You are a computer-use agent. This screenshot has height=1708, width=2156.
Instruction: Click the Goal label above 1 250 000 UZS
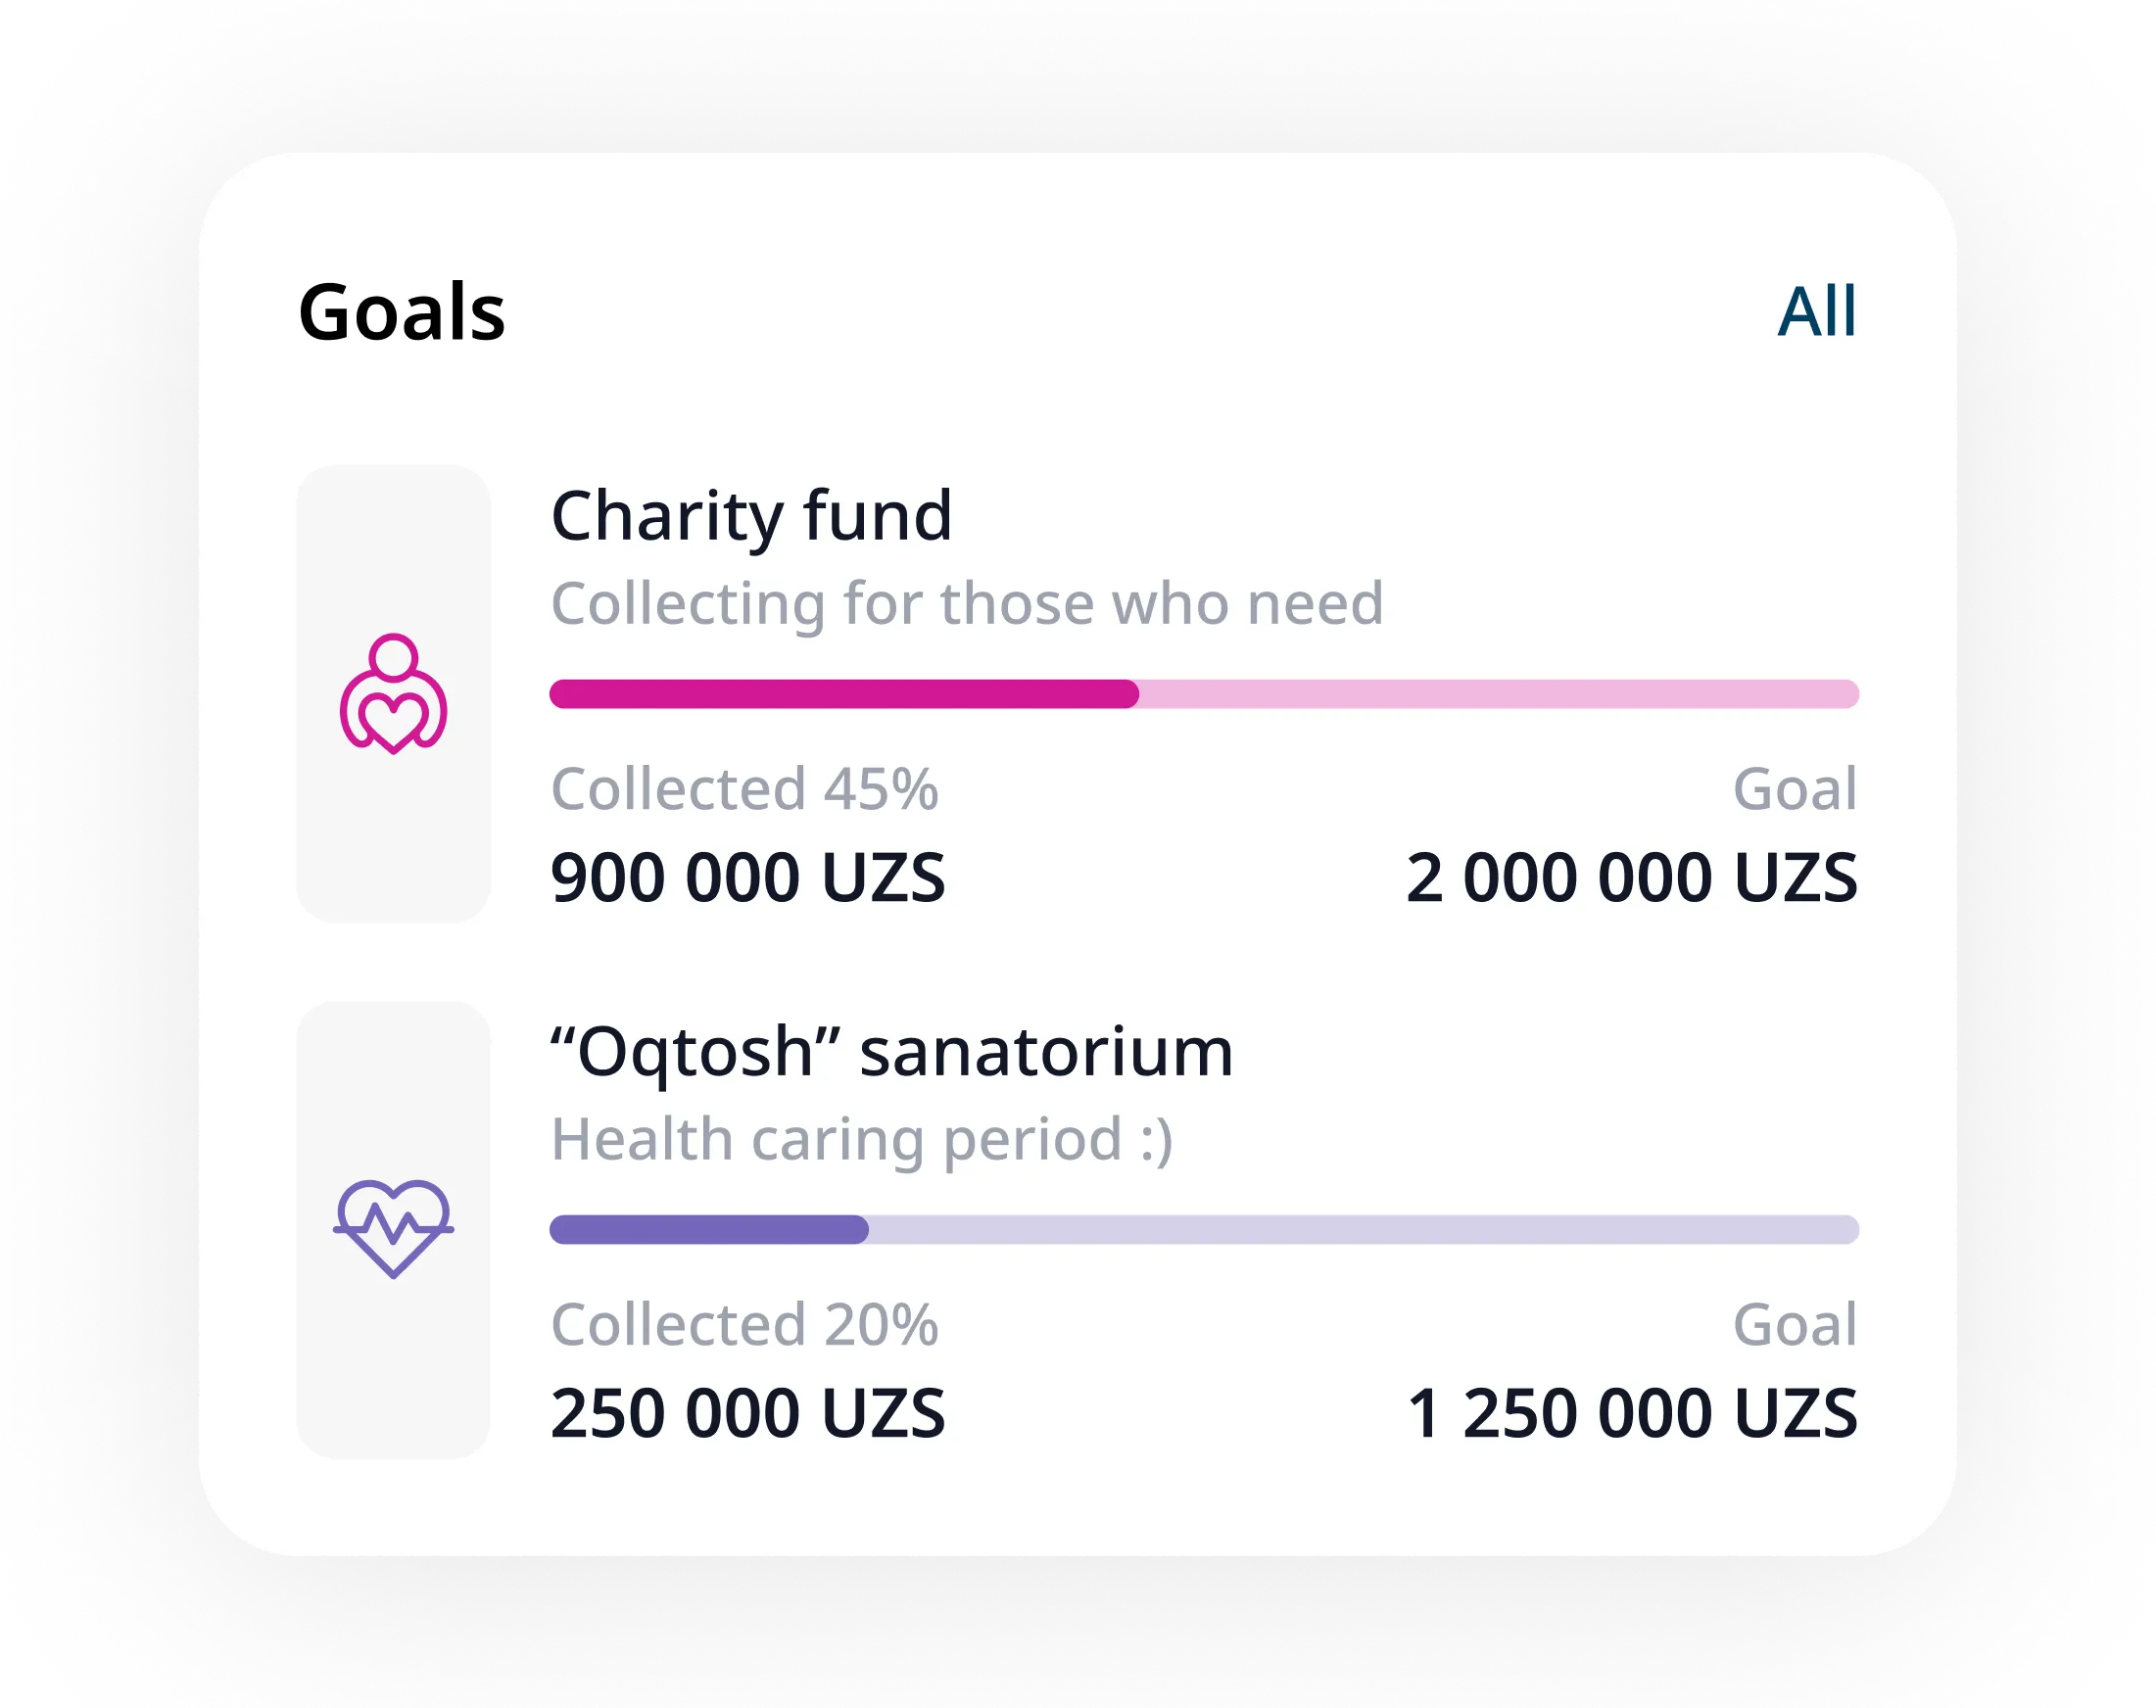click(x=1795, y=1325)
